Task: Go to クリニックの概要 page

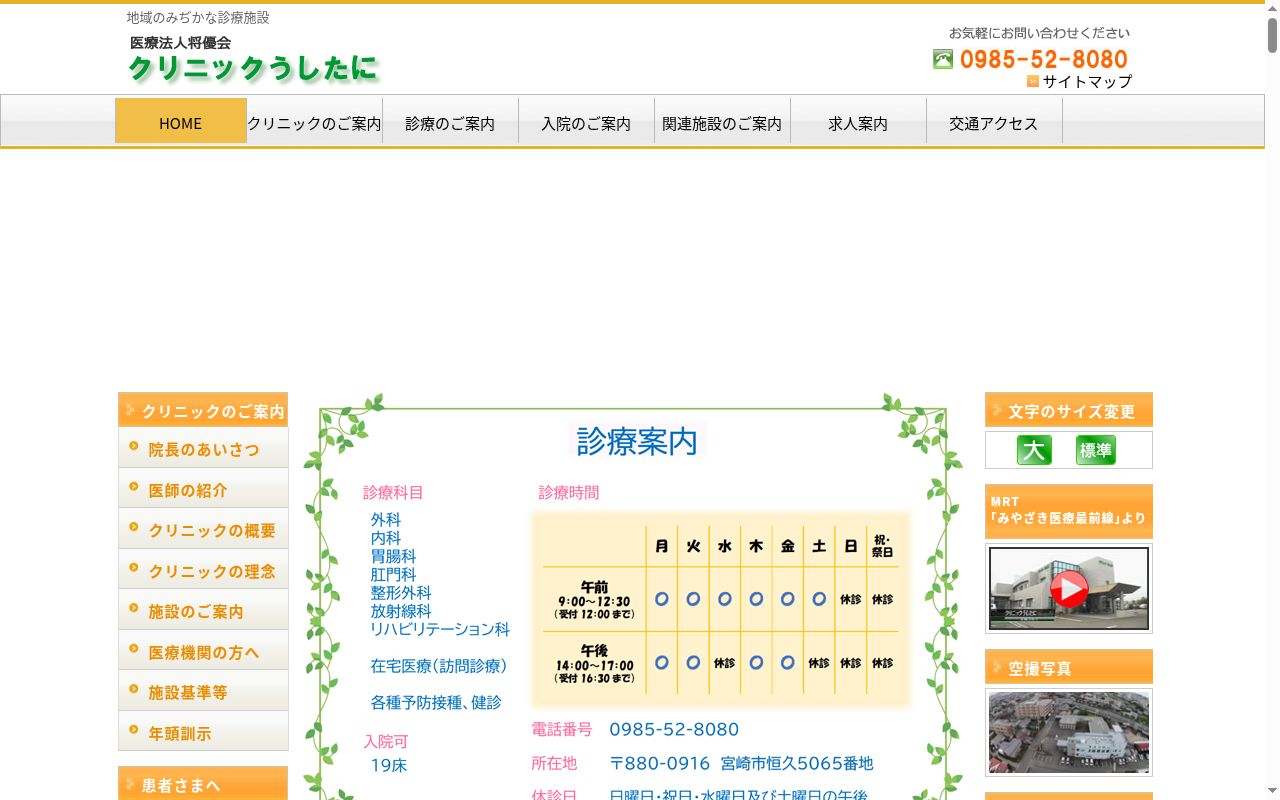Action: 203,530
